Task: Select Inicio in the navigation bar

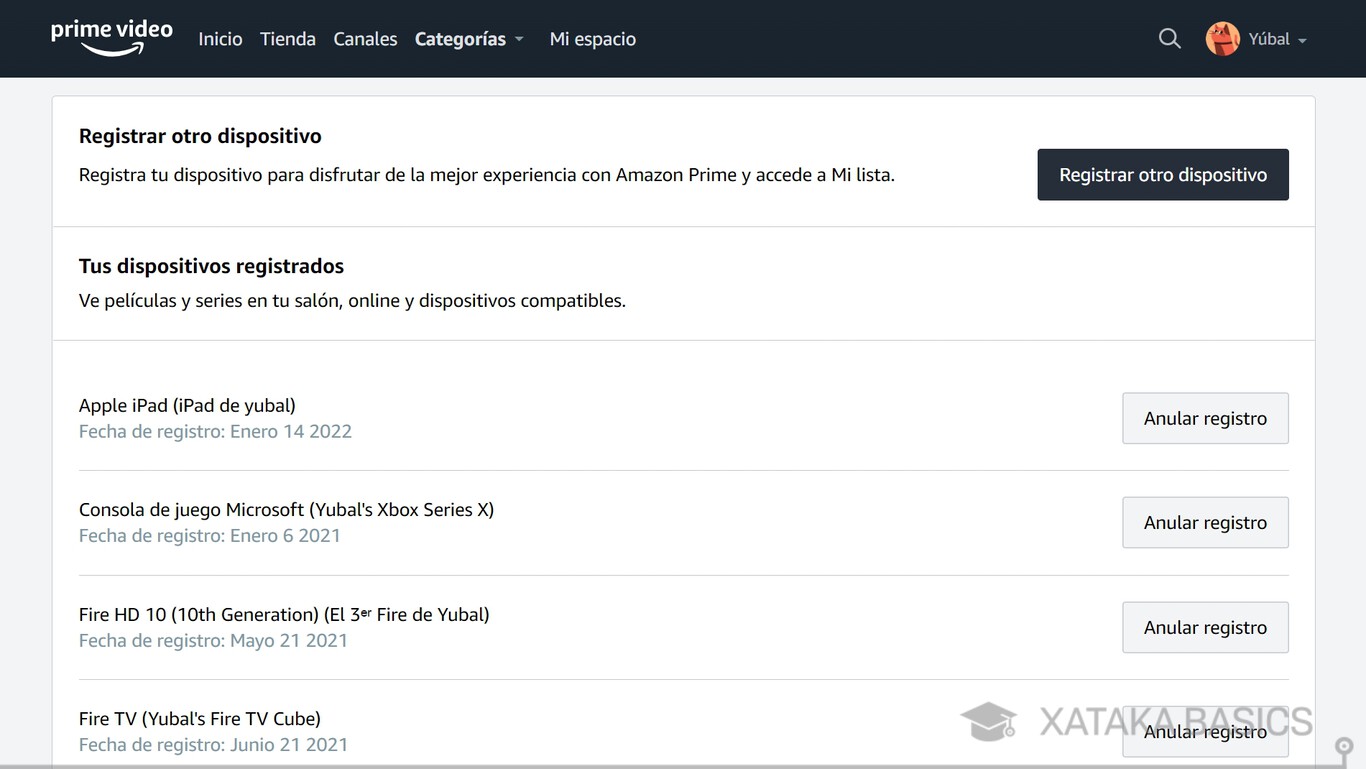Action: click(x=220, y=39)
